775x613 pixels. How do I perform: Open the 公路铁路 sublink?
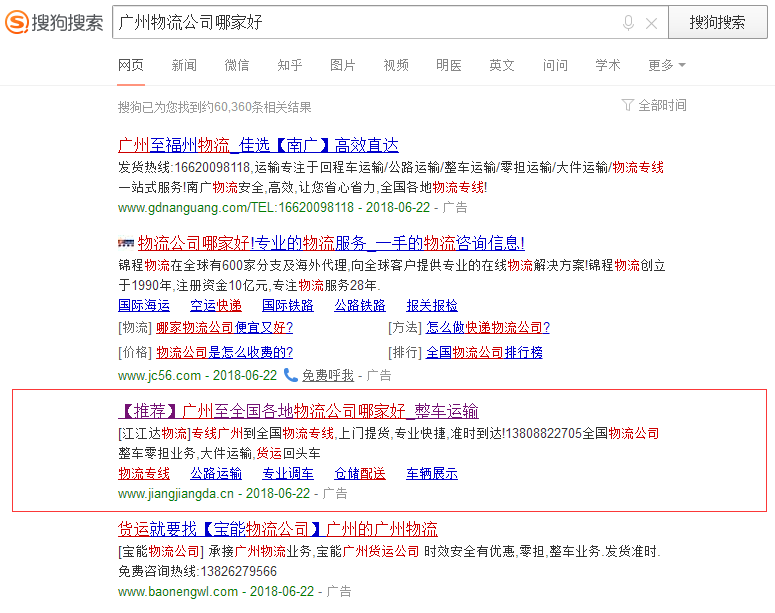pyautogui.click(x=360, y=306)
